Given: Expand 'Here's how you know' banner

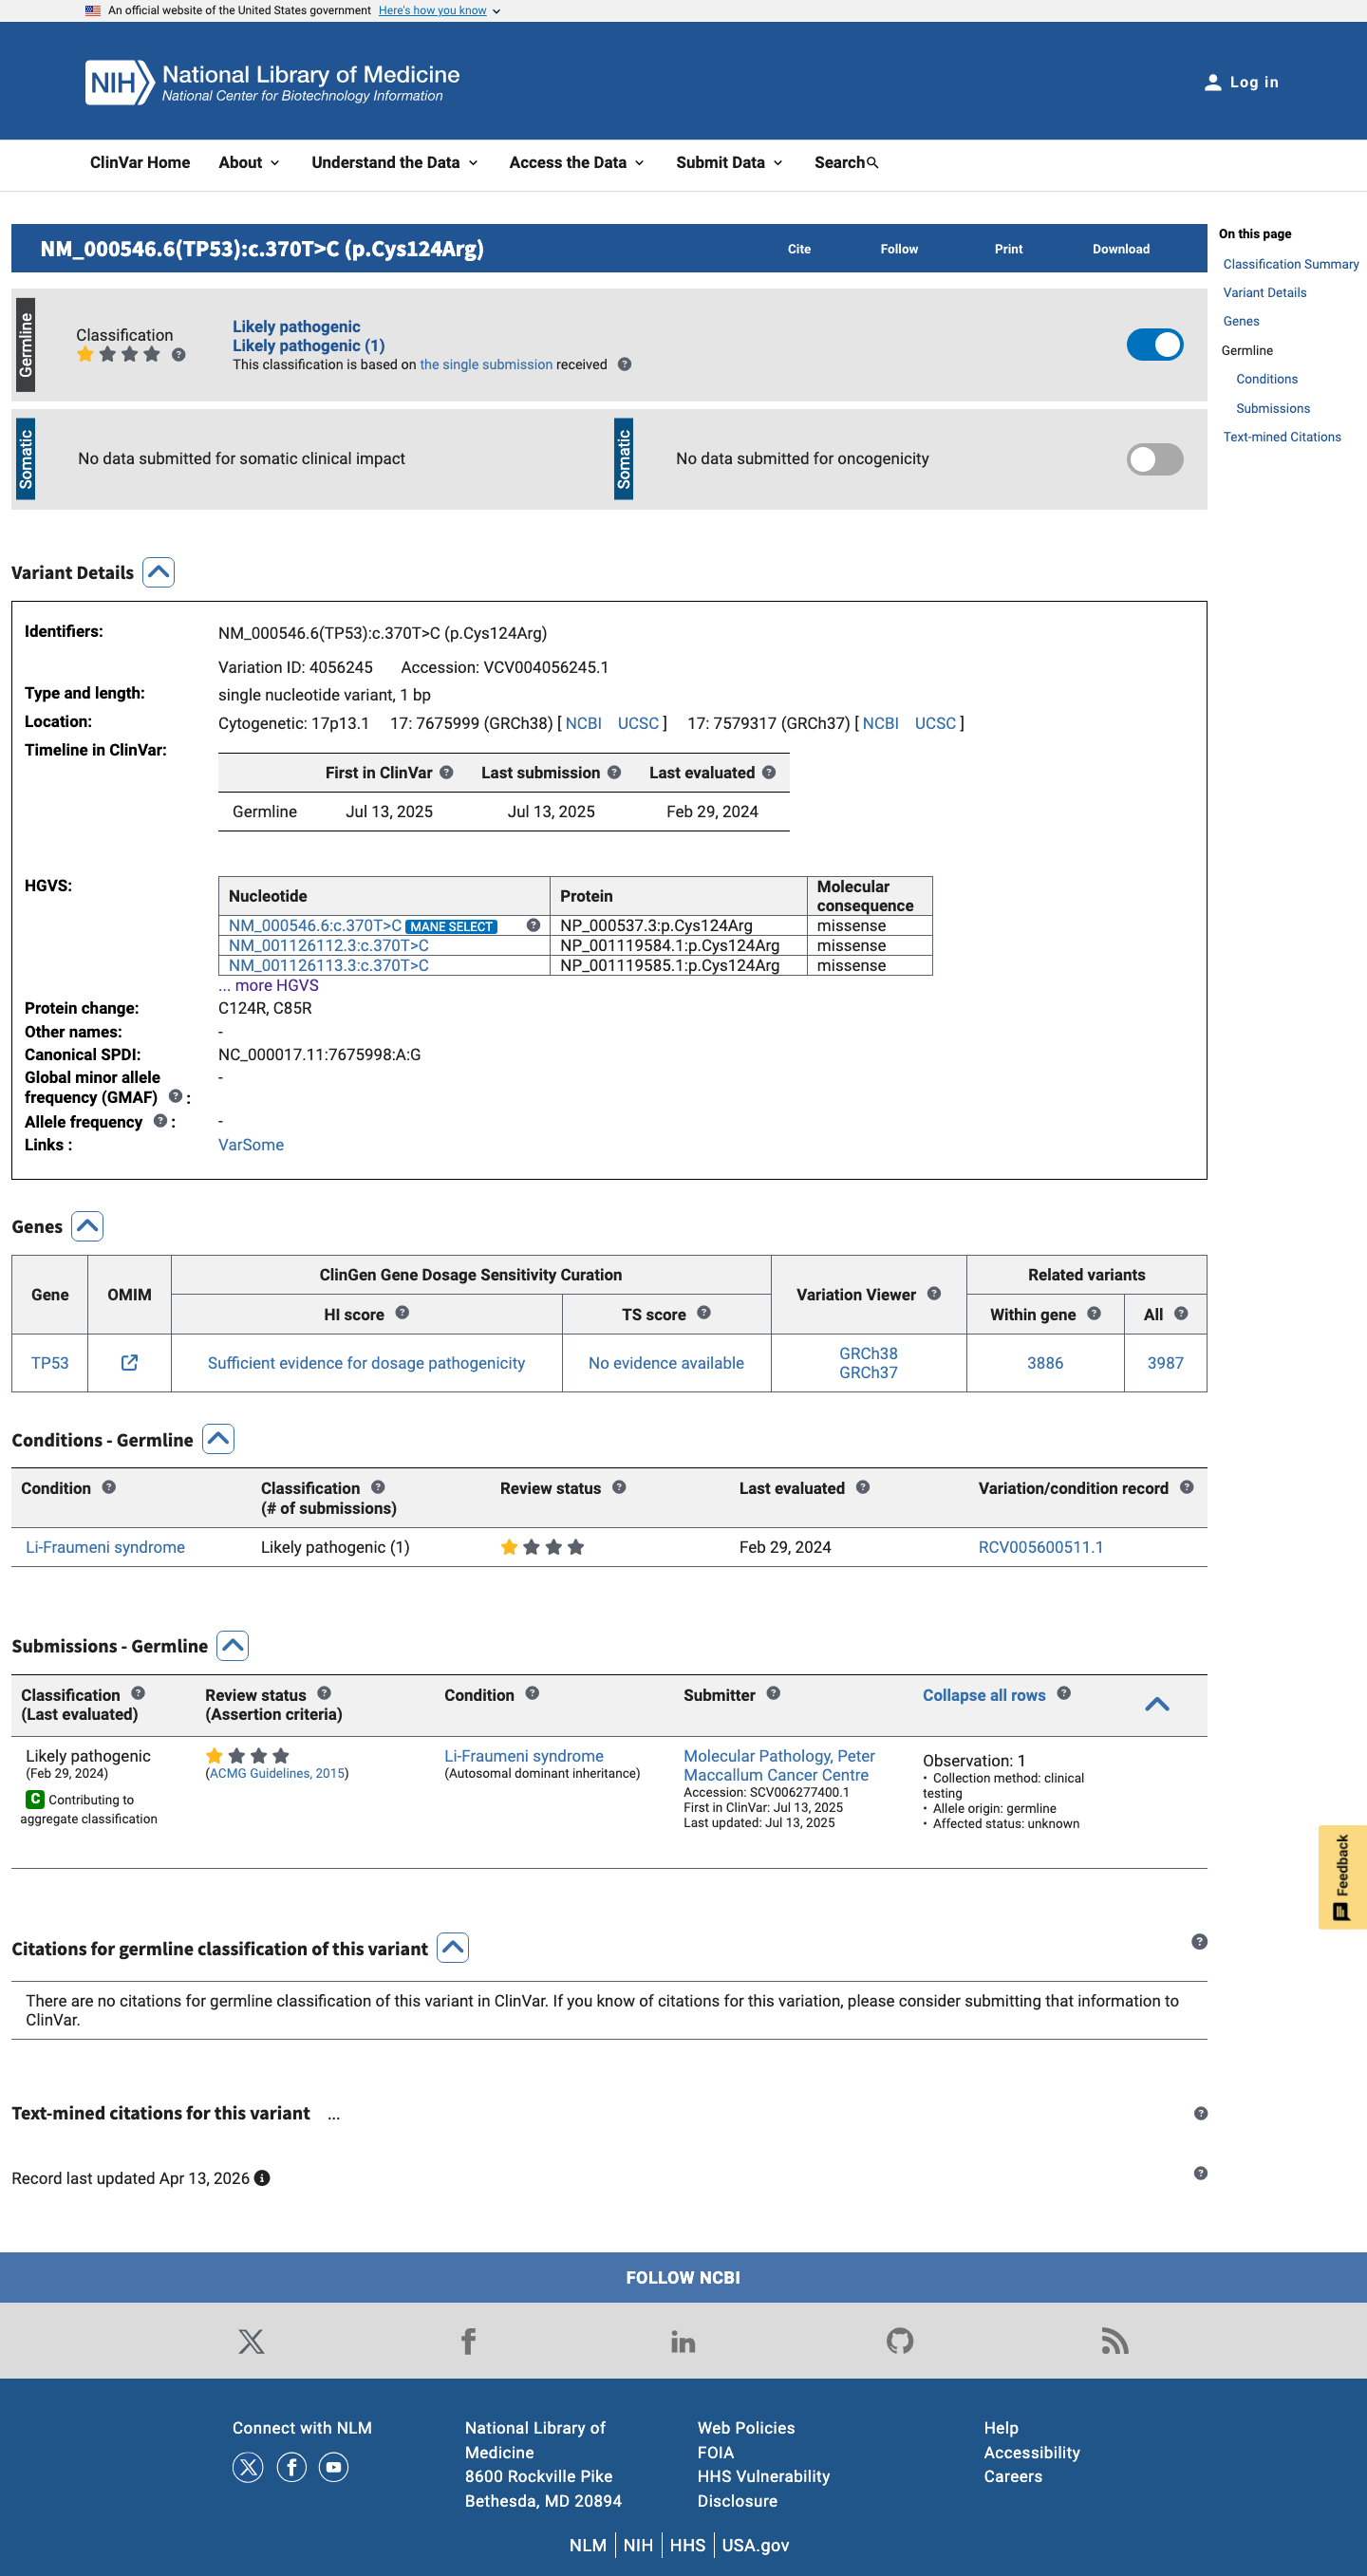Looking at the screenshot, I should coord(440,11).
